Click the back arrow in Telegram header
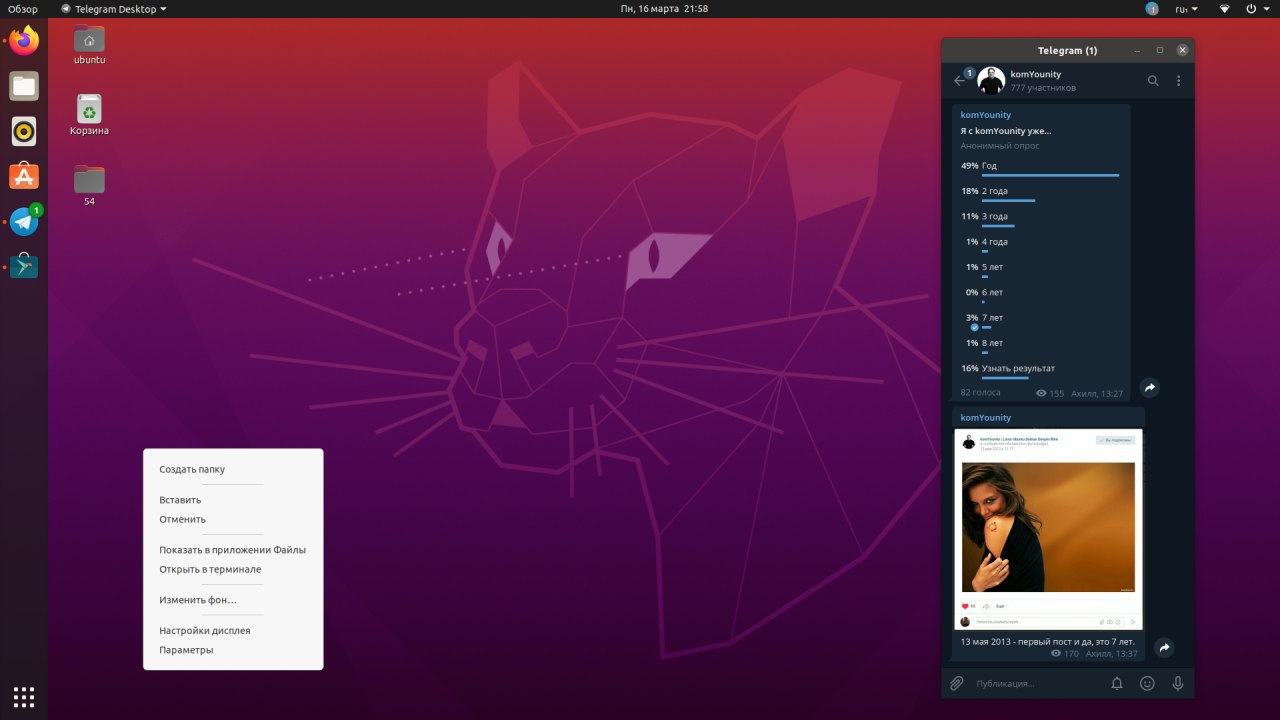This screenshot has height=720, width=1280. click(x=960, y=81)
